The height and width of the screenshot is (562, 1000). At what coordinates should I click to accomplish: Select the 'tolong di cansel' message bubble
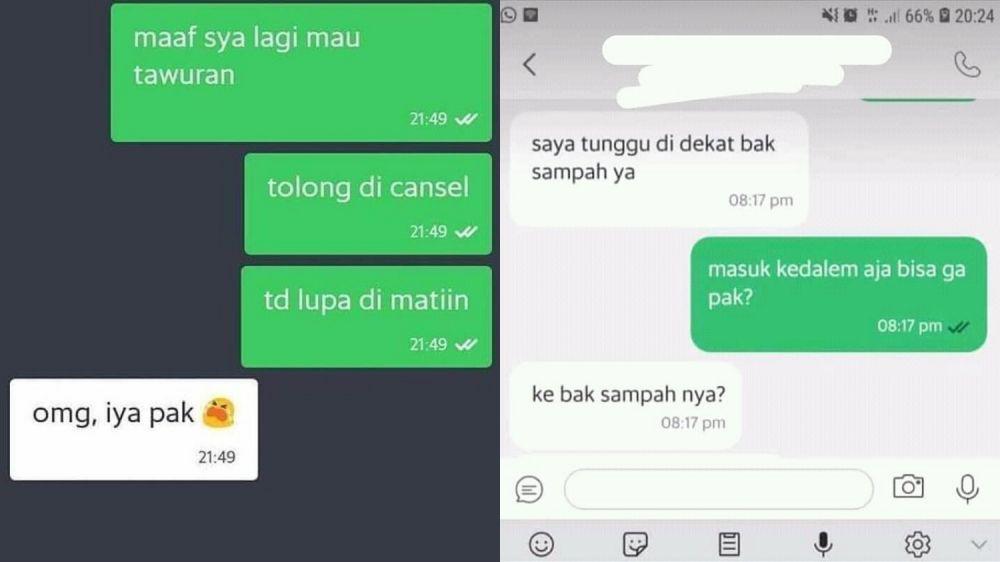coord(368,204)
